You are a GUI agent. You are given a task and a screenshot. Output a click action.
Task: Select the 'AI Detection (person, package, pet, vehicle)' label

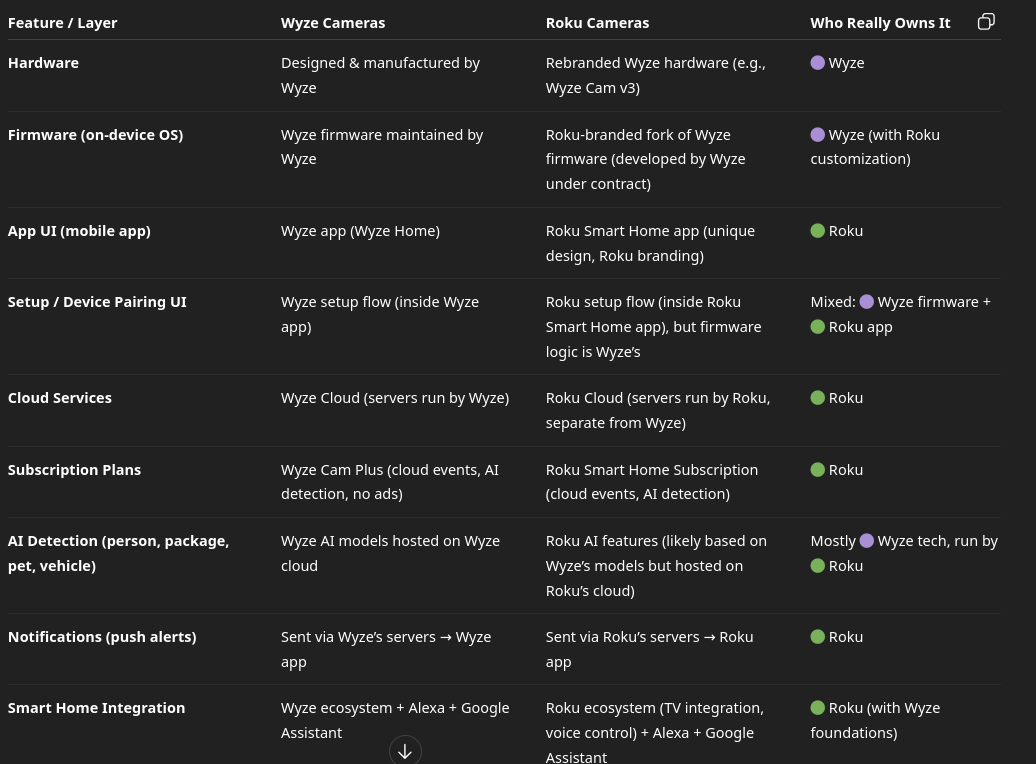tap(118, 553)
